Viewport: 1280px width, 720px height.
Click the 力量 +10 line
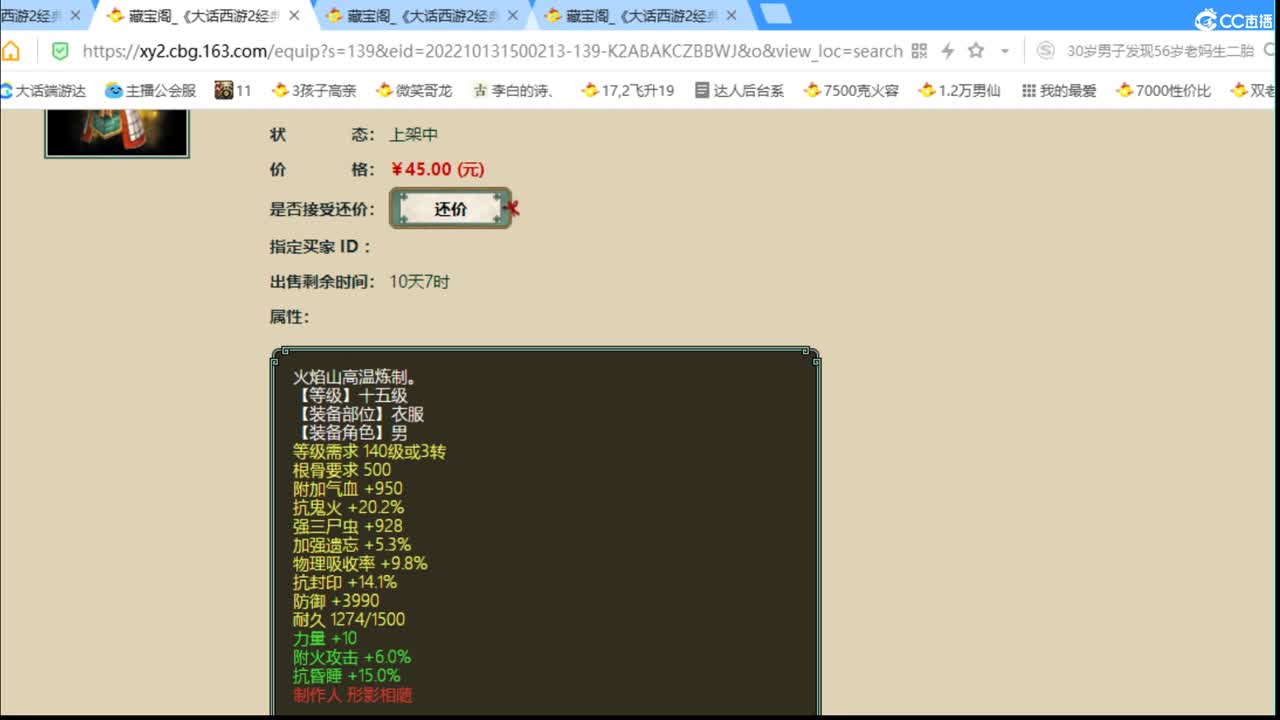pyautogui.click(x=325, y=638)
